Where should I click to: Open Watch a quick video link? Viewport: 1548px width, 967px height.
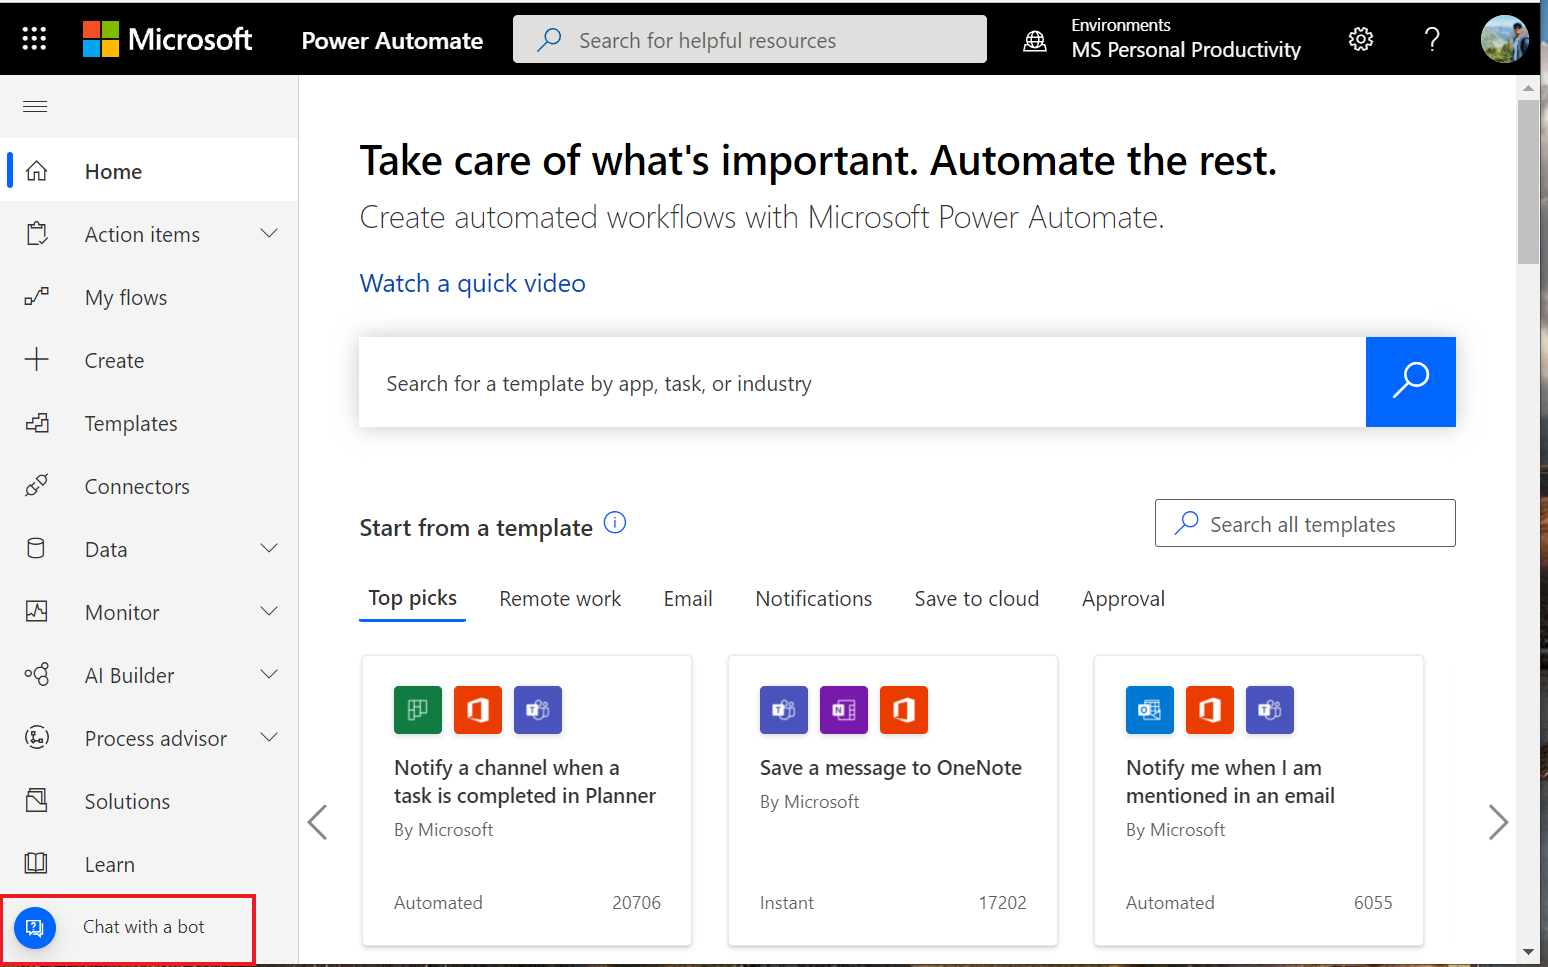472,283
